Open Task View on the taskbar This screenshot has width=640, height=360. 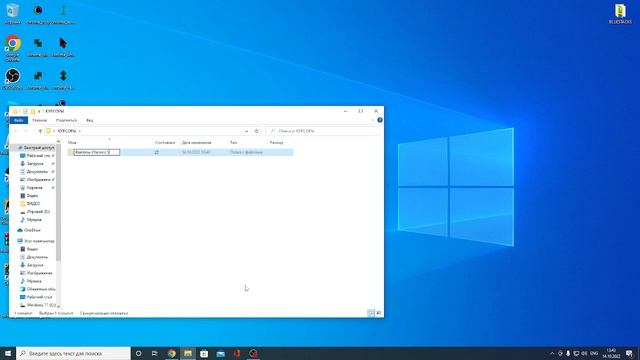155,353
